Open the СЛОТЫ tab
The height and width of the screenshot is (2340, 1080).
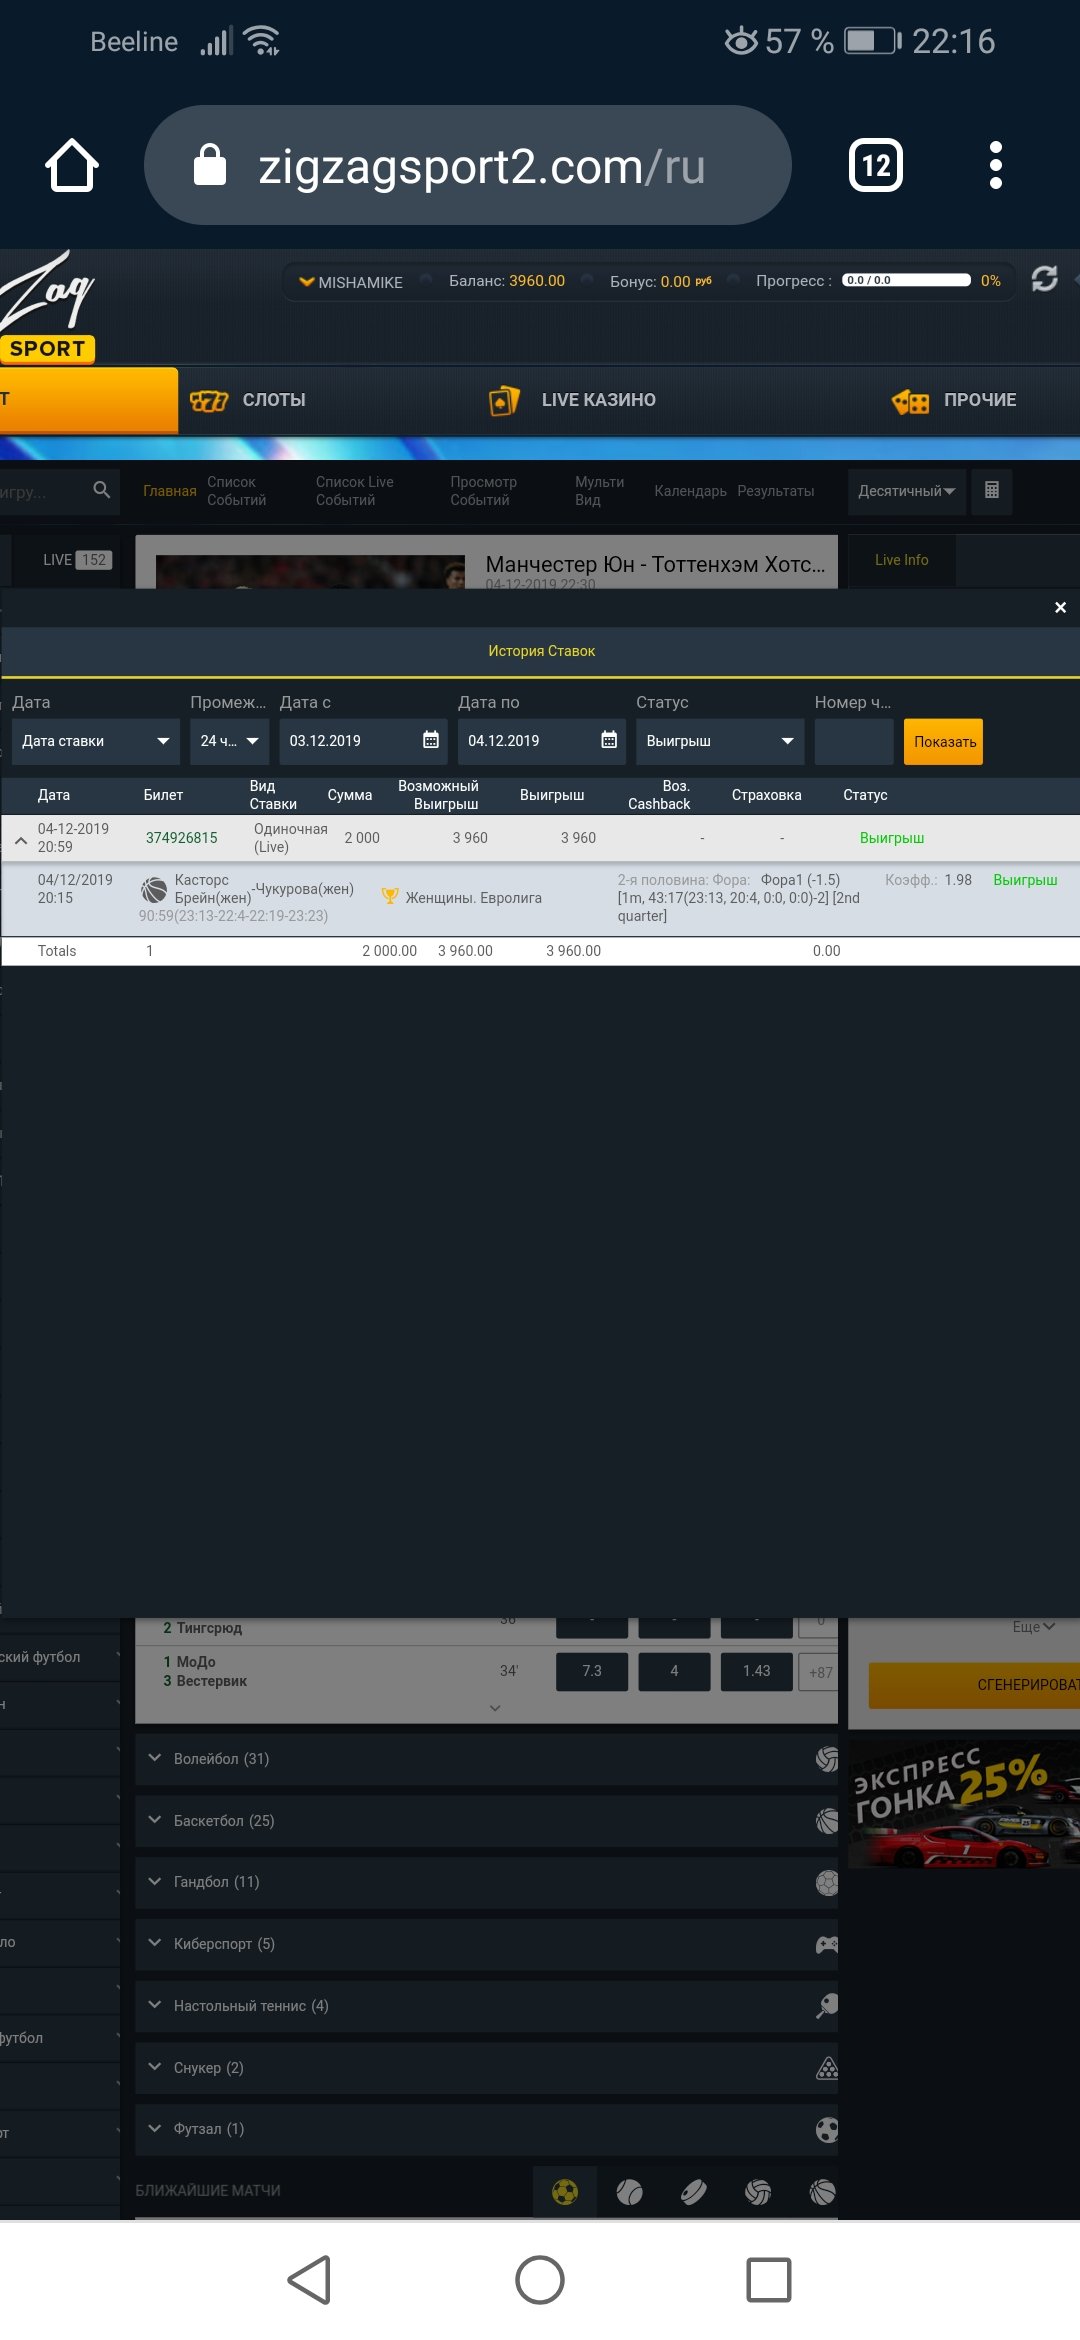click(249, 400)
